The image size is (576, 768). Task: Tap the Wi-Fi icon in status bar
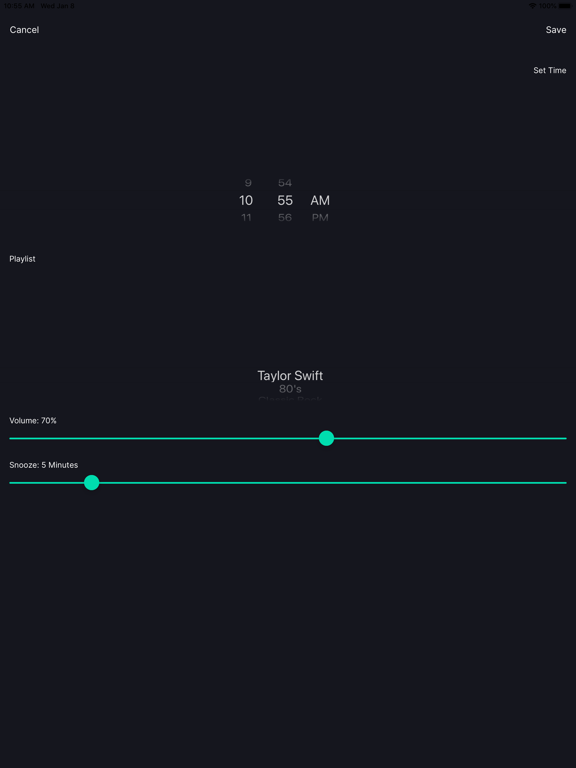pos(532,6)
